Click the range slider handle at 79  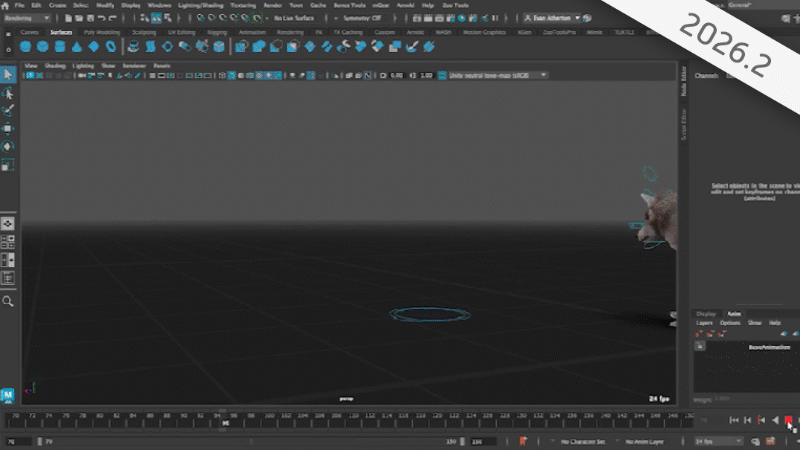coord(40,441)
